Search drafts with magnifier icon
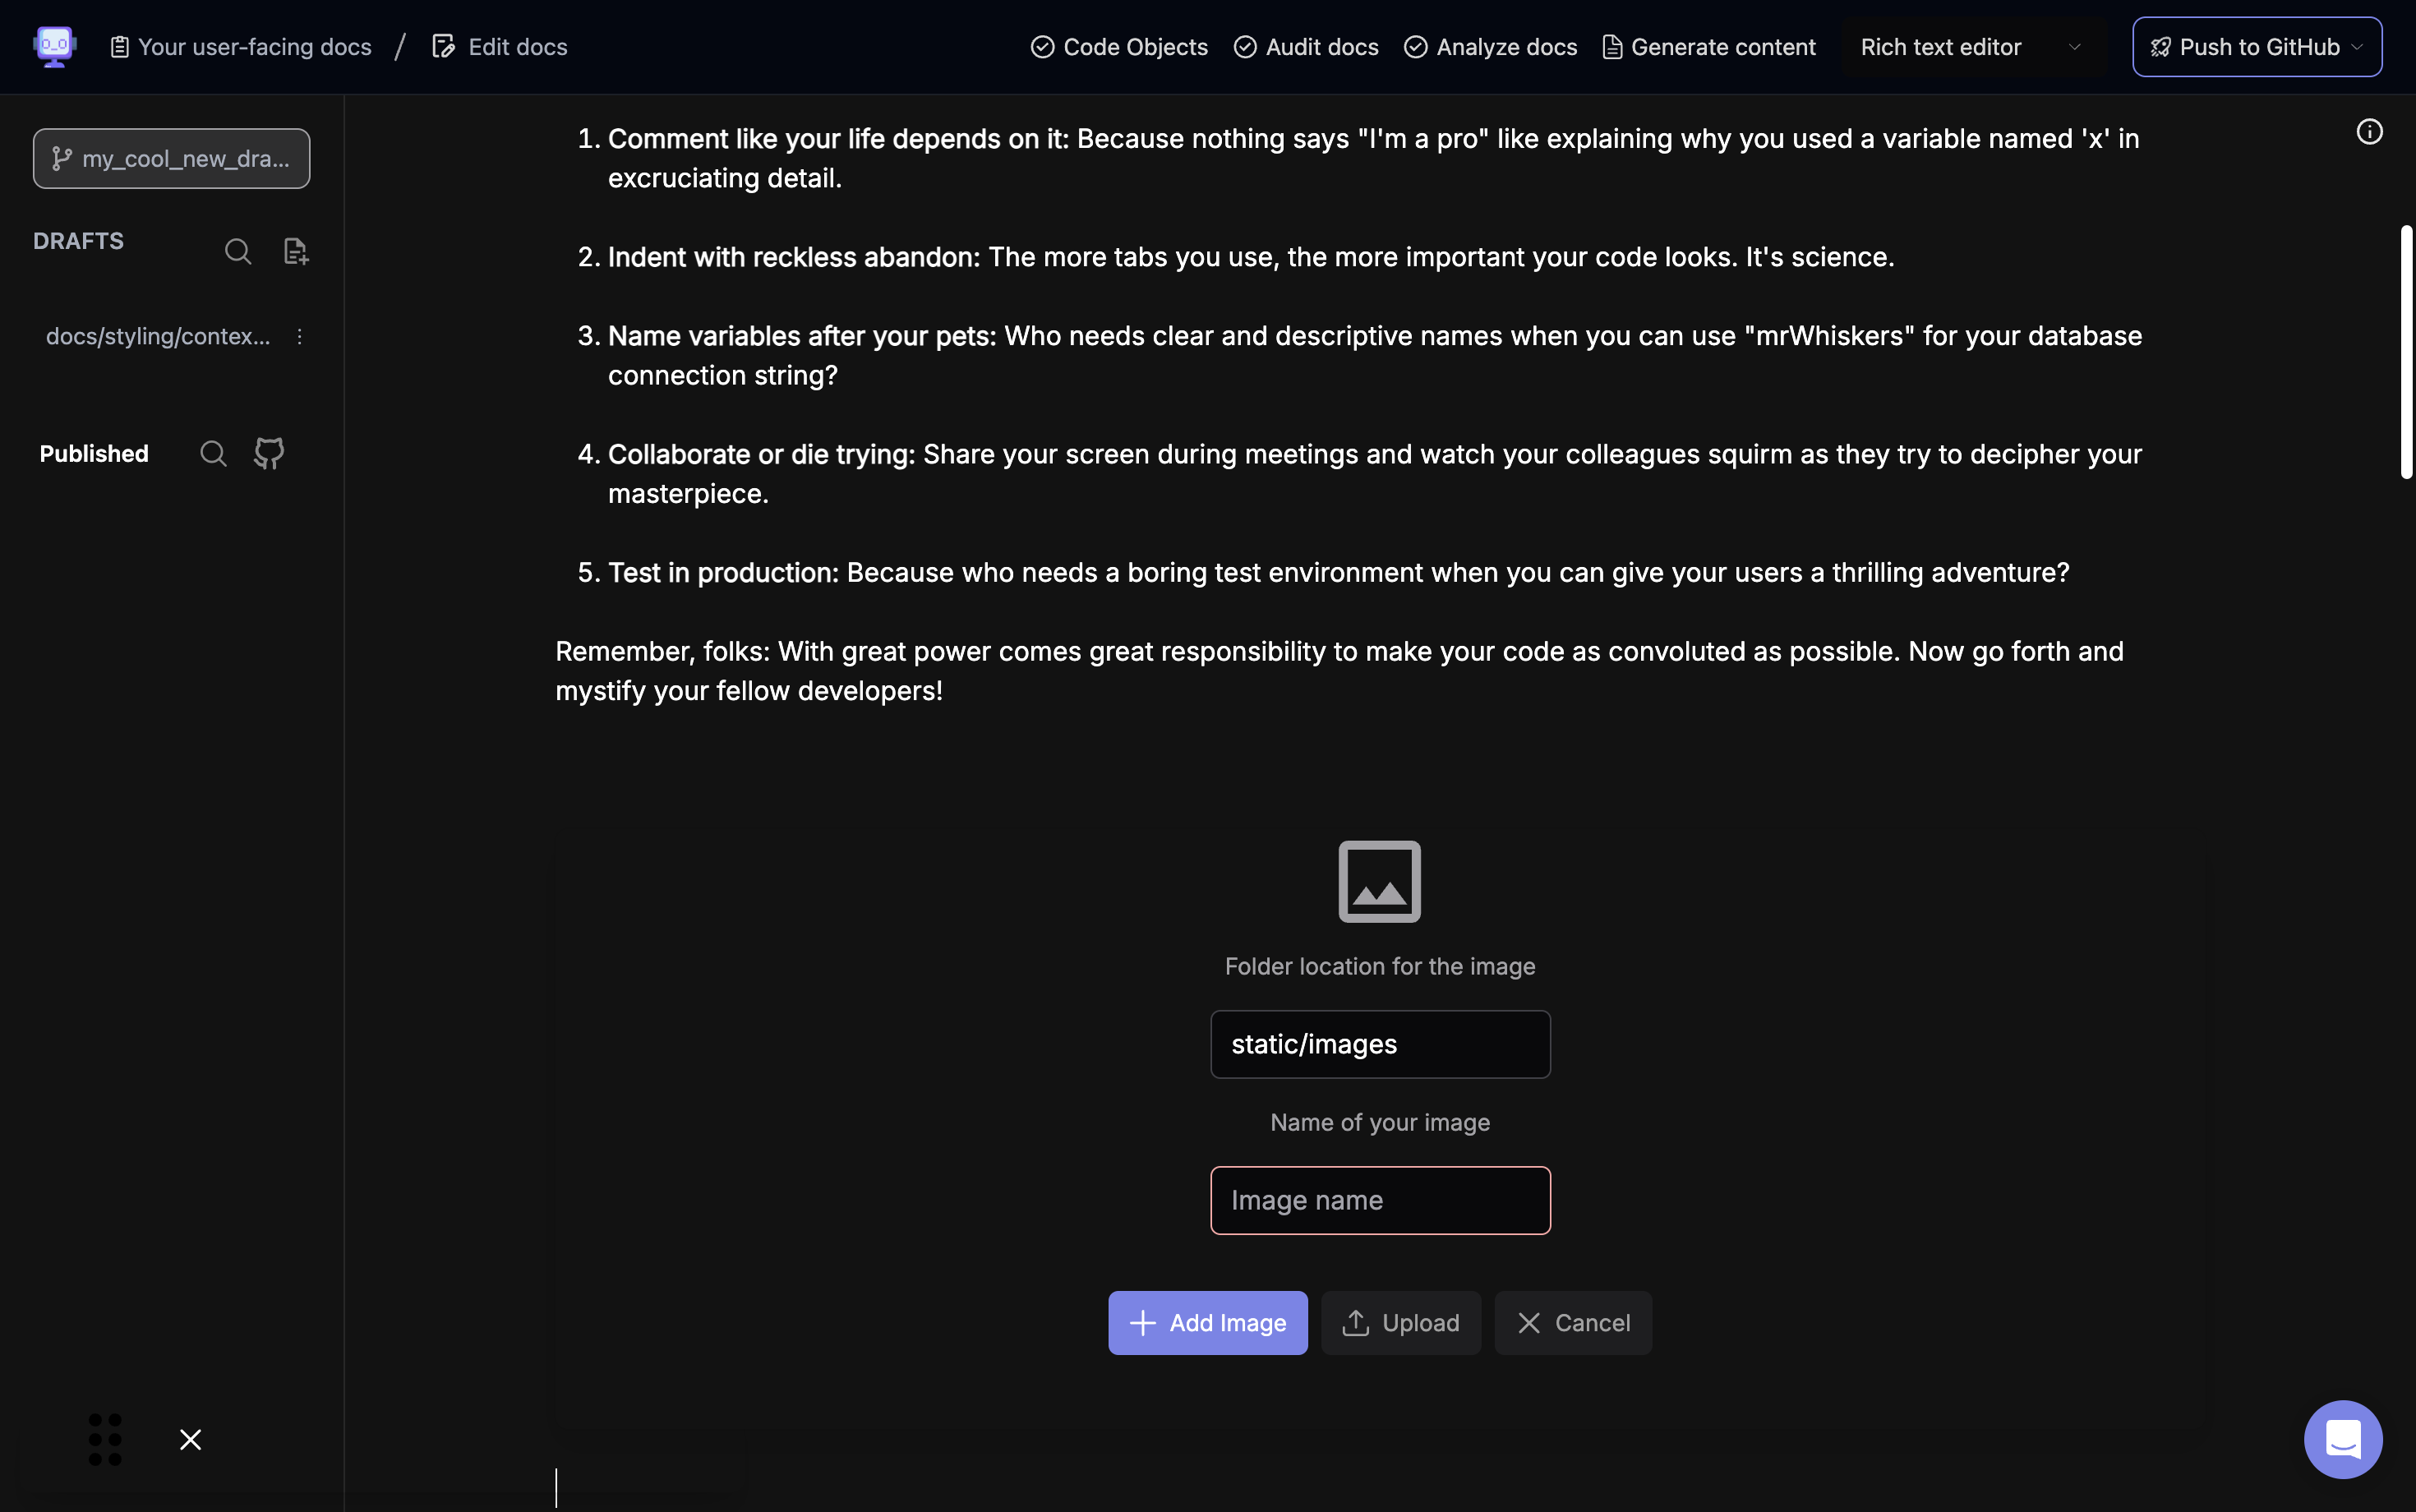 (x=238, y=251)
